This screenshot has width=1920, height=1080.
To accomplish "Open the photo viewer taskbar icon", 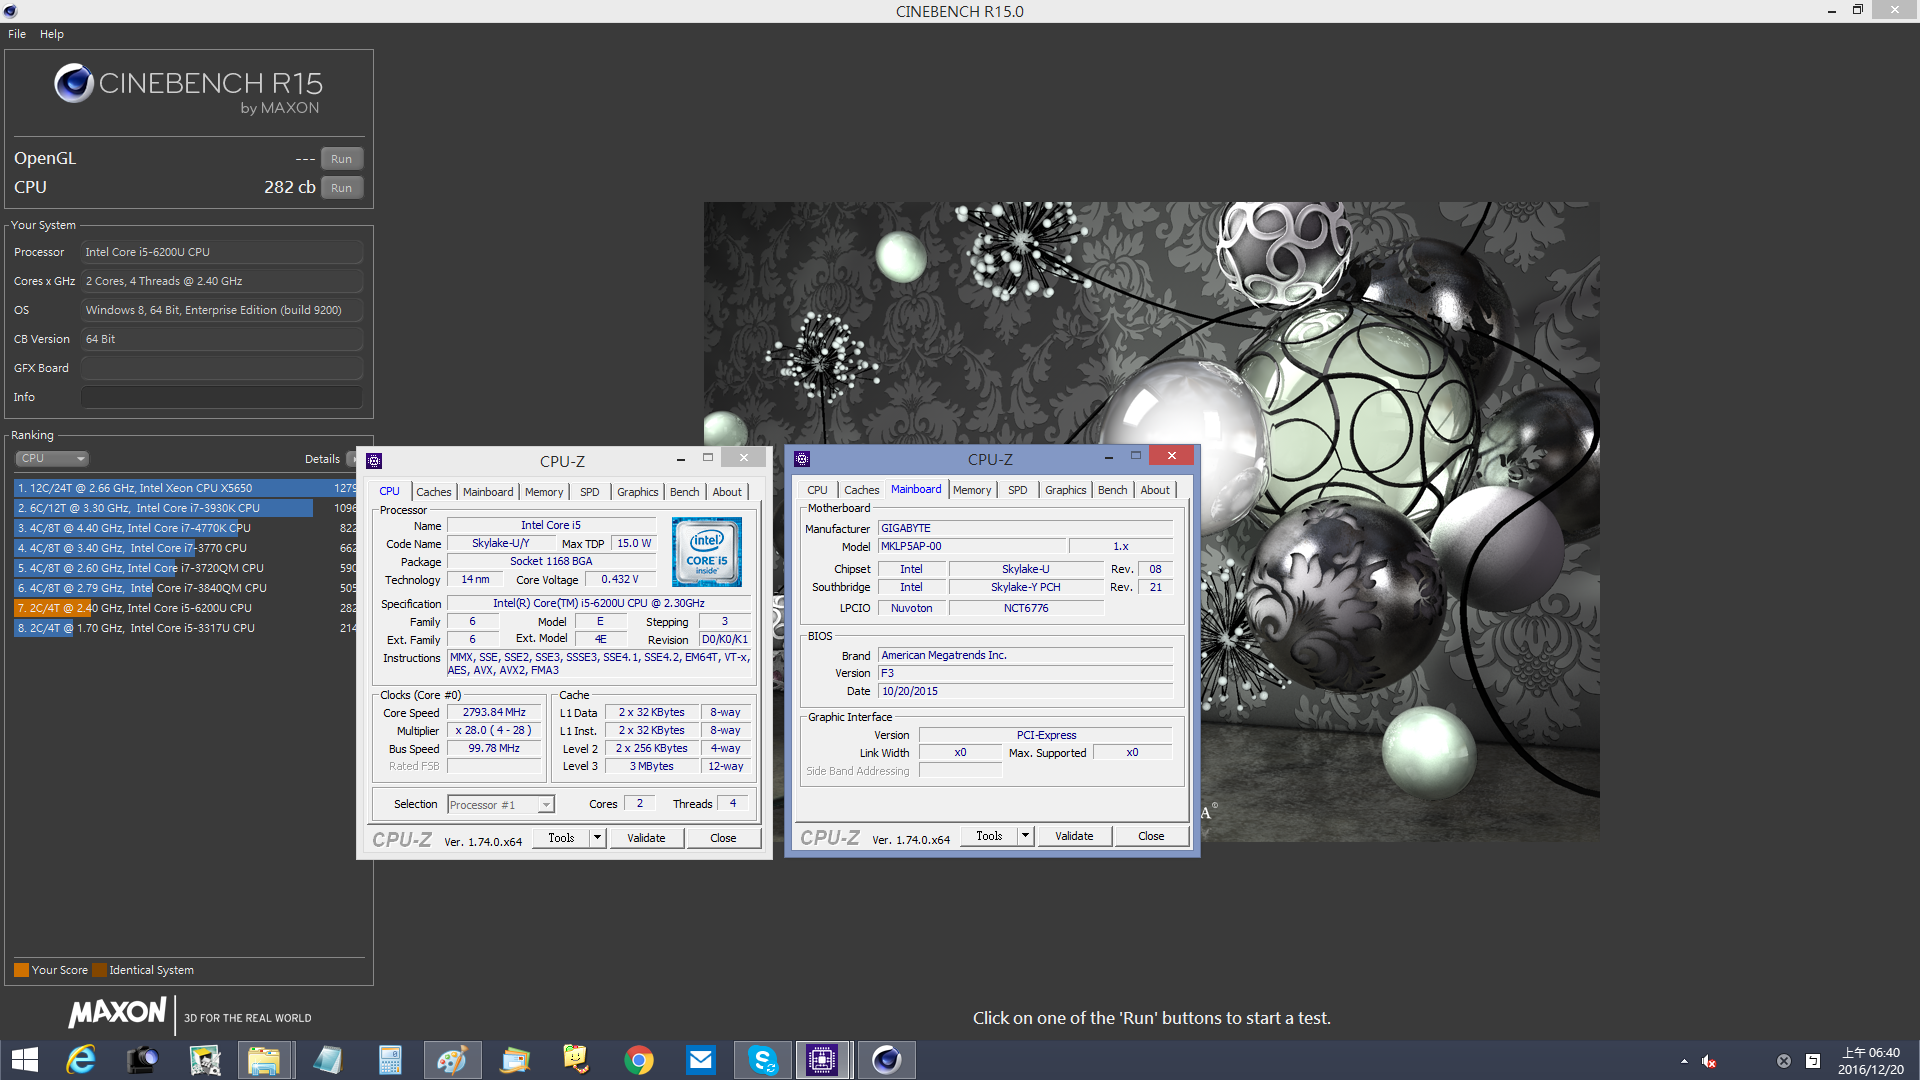I will coord(204,1060).
